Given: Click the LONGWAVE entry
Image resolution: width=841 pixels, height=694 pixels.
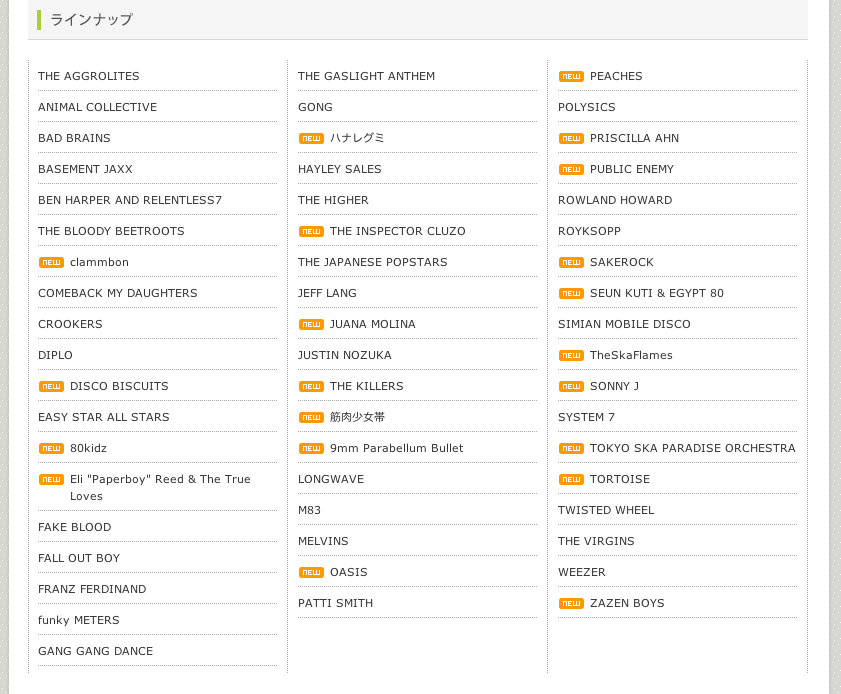Looking at the screenshot, I should [x=331, y=479].
